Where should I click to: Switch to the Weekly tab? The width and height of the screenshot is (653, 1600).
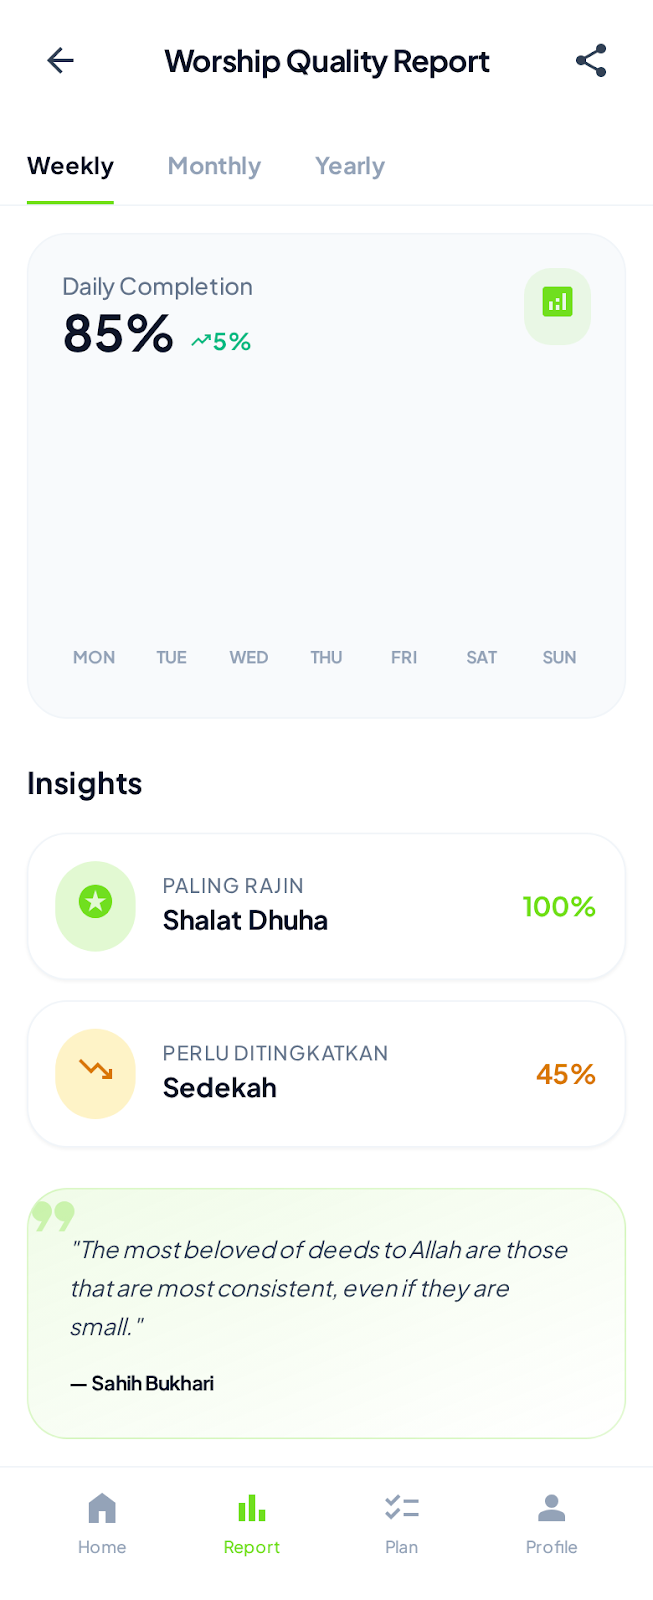pos(70,166)
